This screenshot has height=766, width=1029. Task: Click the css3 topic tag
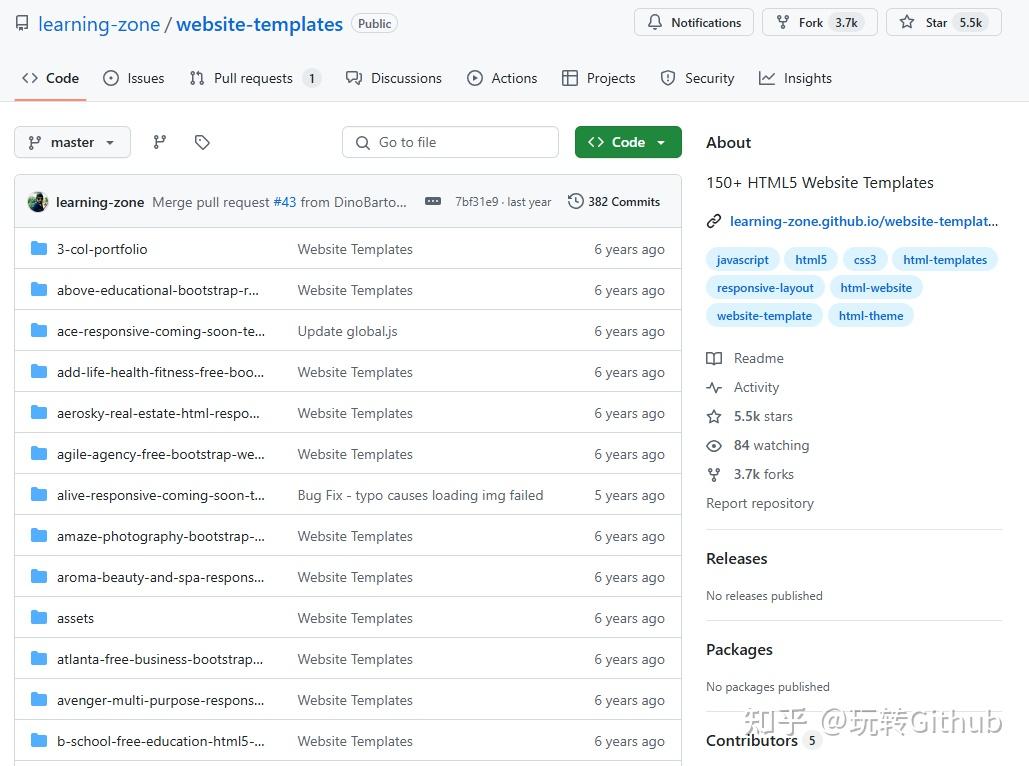click(865, 260)
